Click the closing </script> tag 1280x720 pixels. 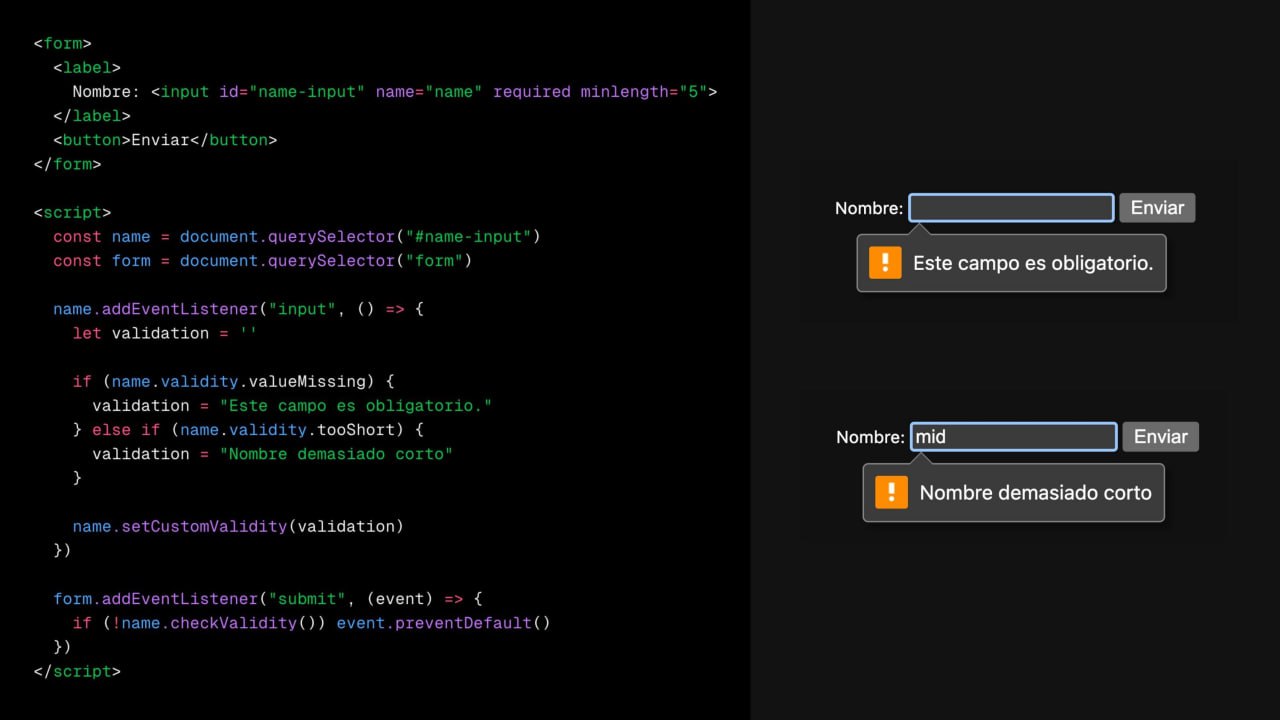77,671
